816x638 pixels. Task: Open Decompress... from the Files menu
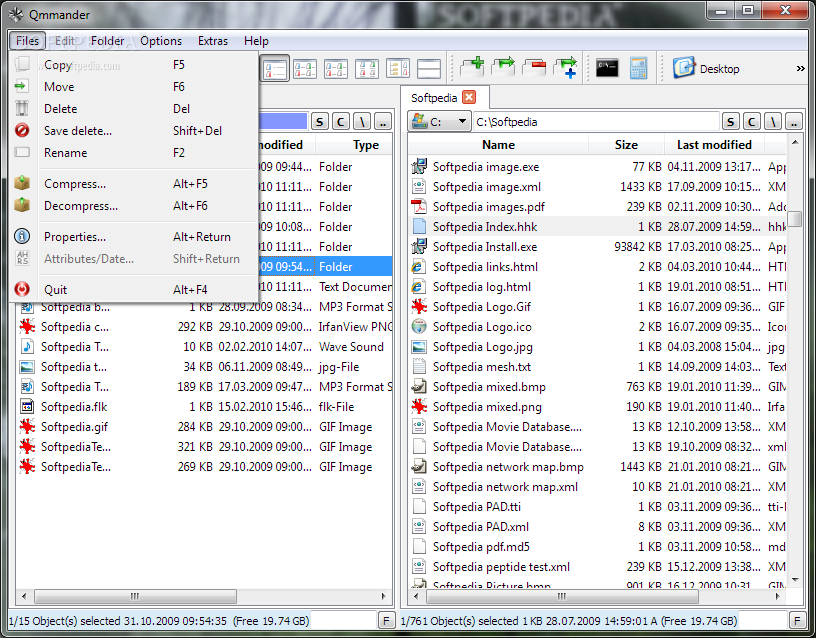(x=133, y=206)
